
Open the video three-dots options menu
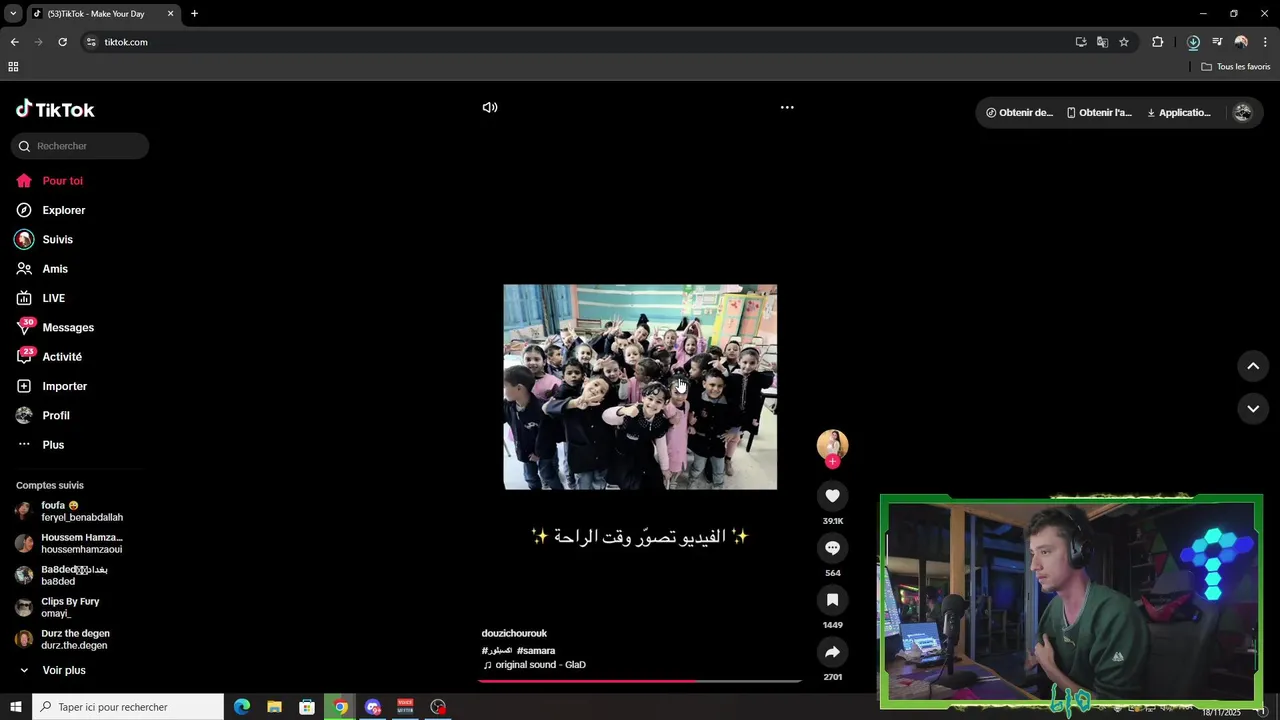coord(787,107)
